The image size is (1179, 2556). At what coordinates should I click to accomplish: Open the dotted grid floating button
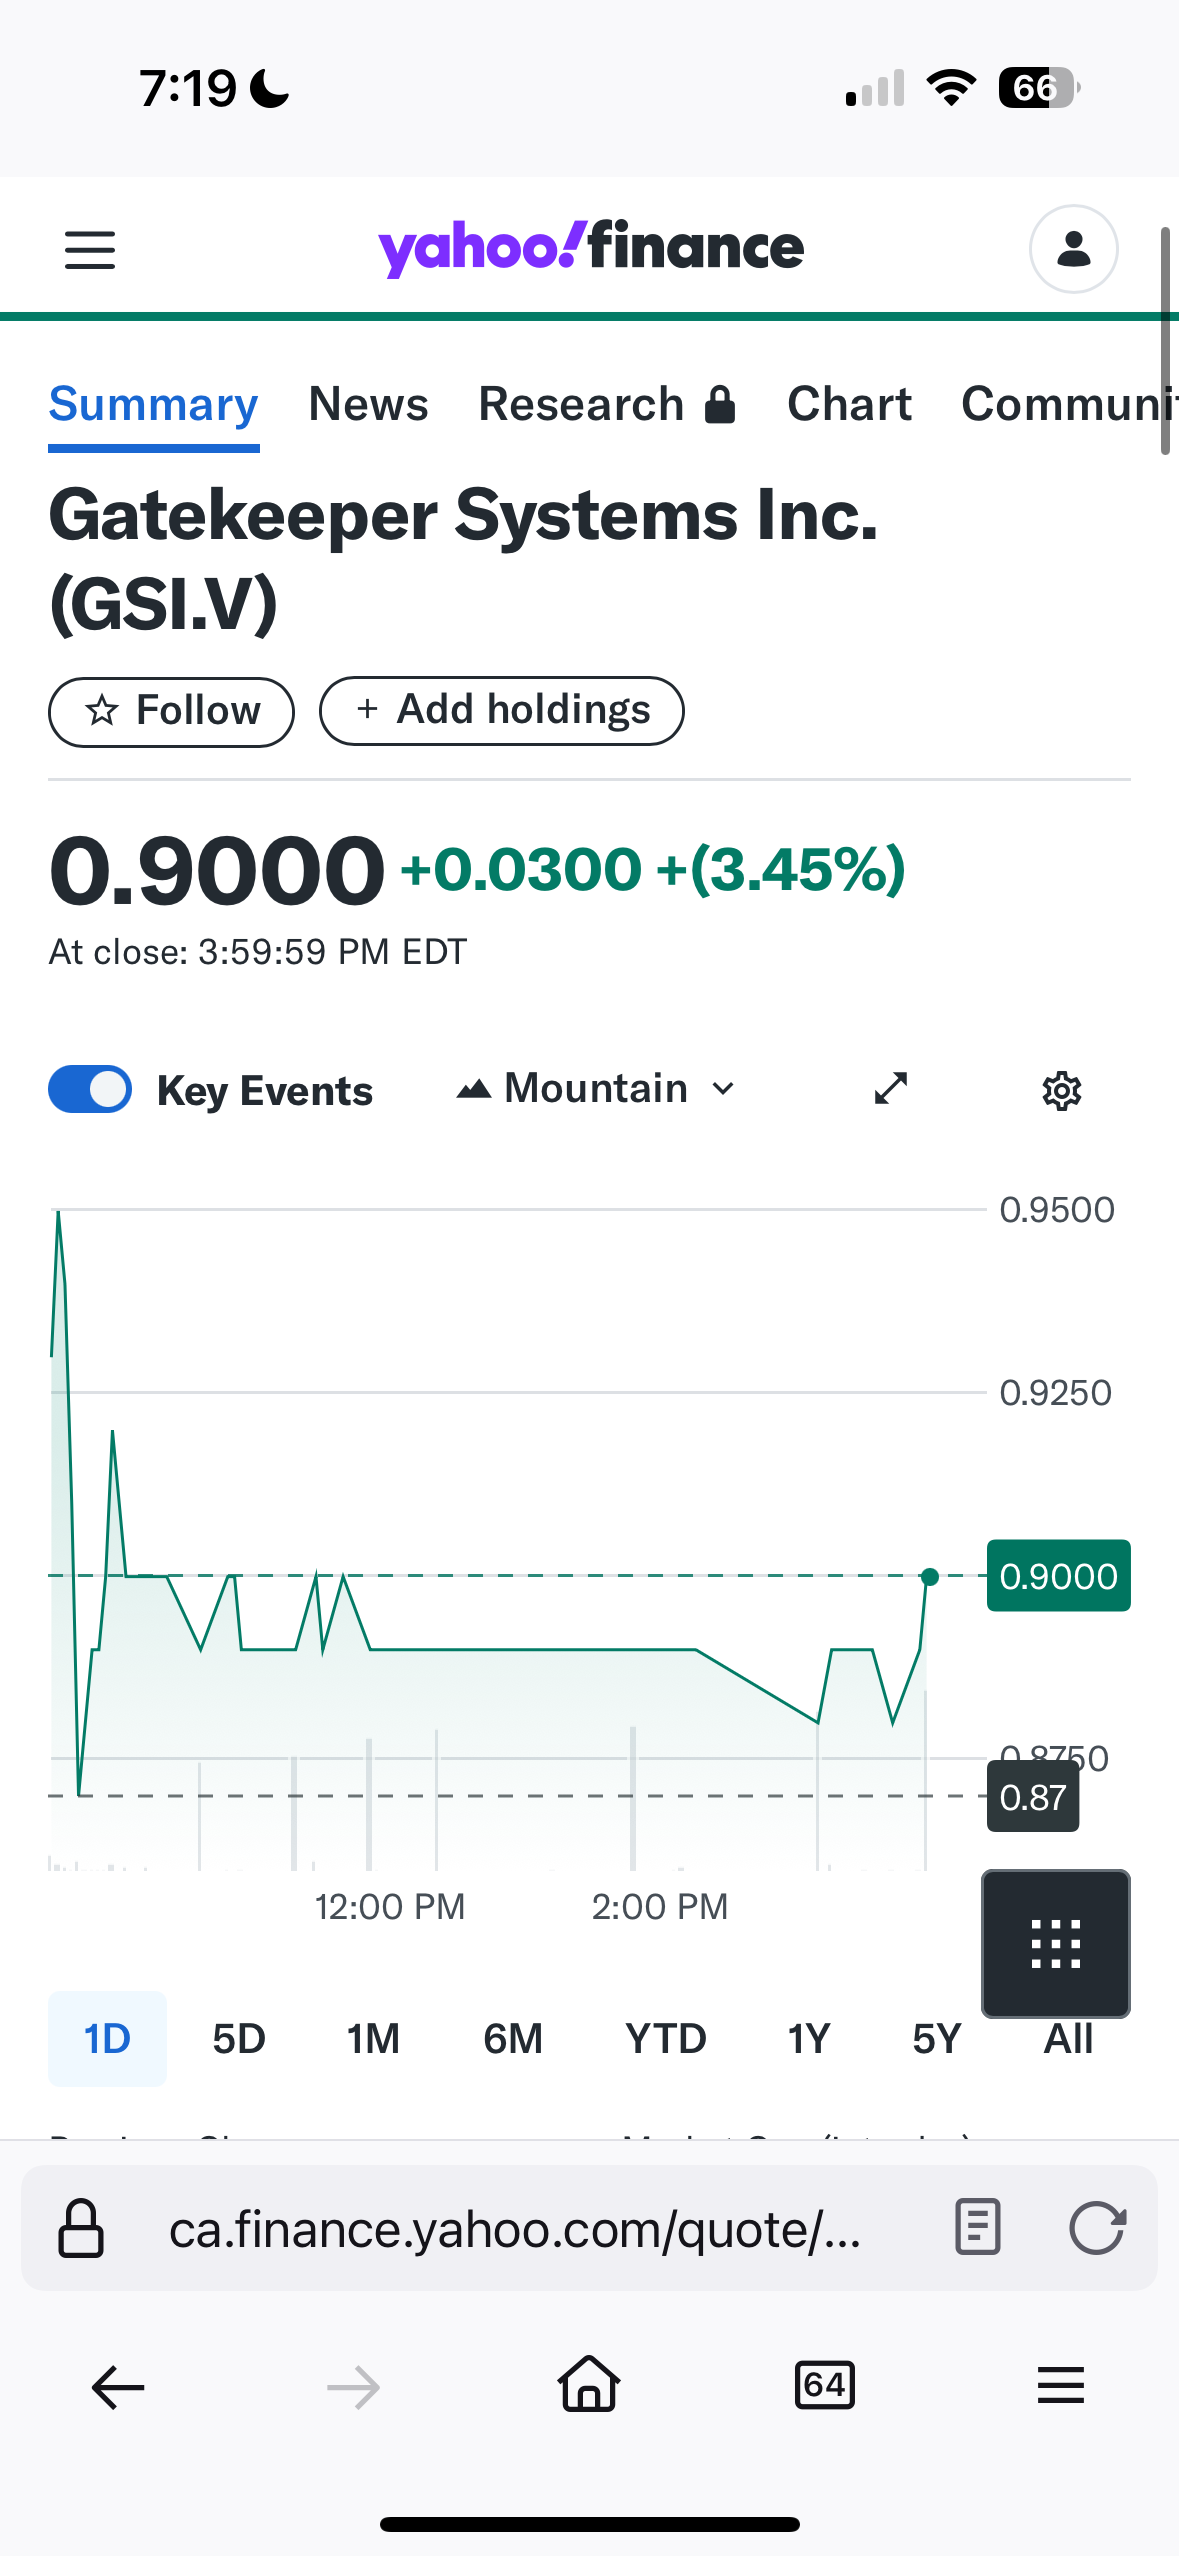1056,1944
